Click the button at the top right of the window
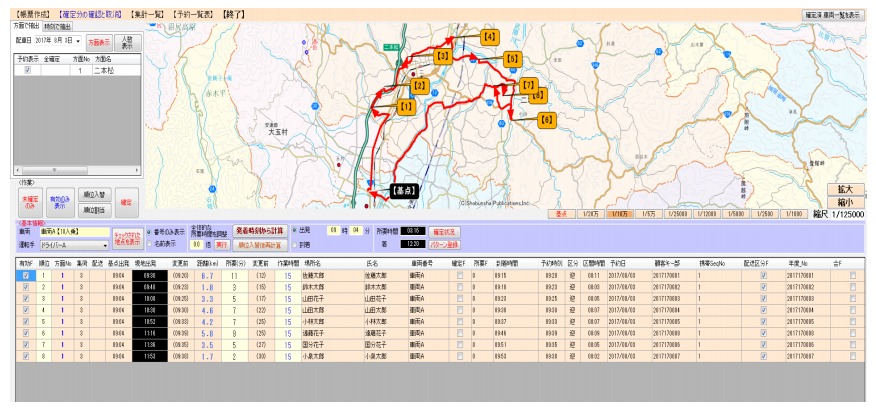Image resolution: width=876 pixels, height=410 pixels. point(833,15)
